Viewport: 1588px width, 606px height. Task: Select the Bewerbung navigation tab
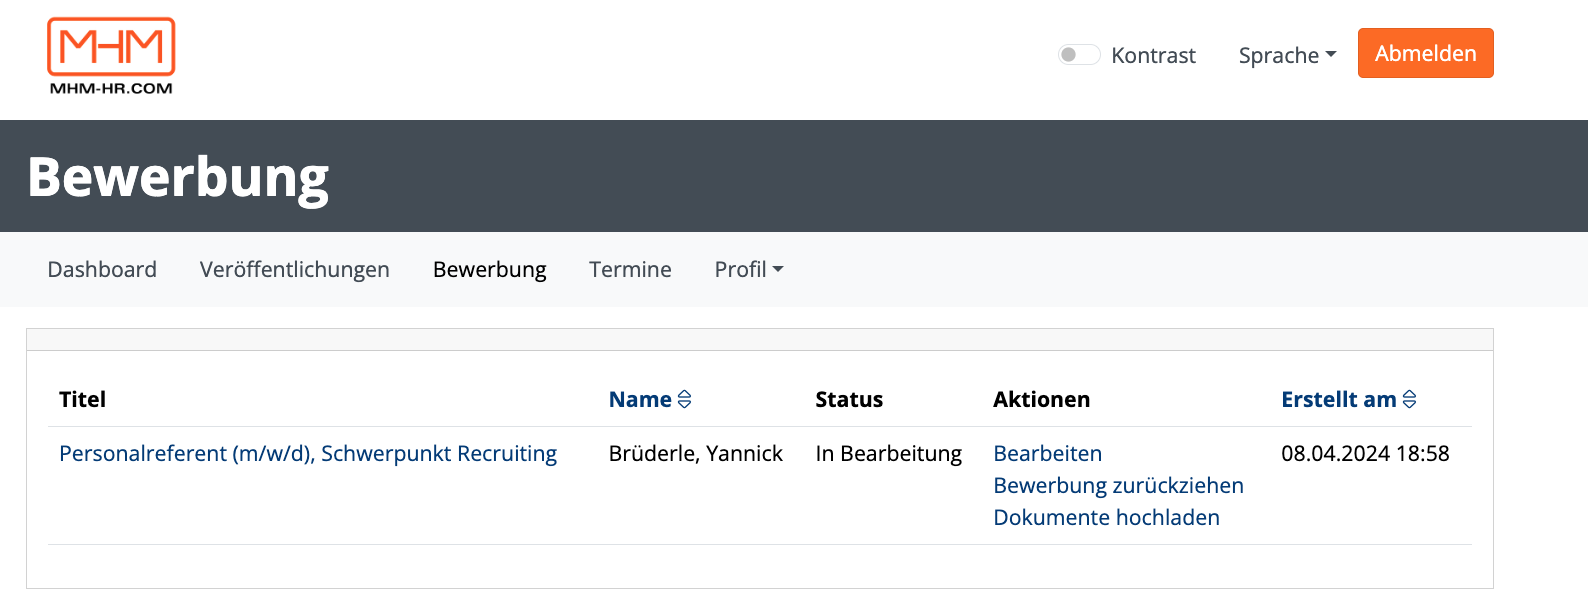490,269
